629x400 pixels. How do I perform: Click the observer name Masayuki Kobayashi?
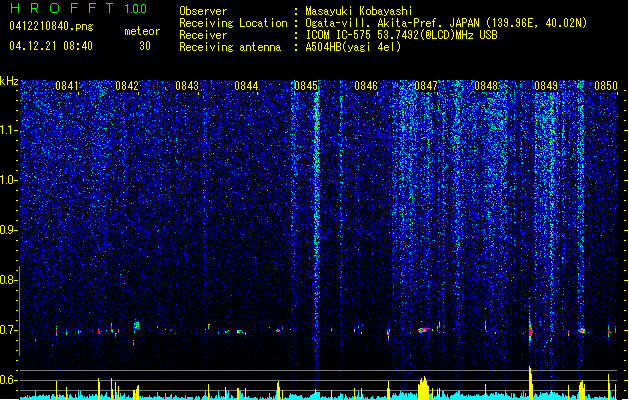point(359,11)
